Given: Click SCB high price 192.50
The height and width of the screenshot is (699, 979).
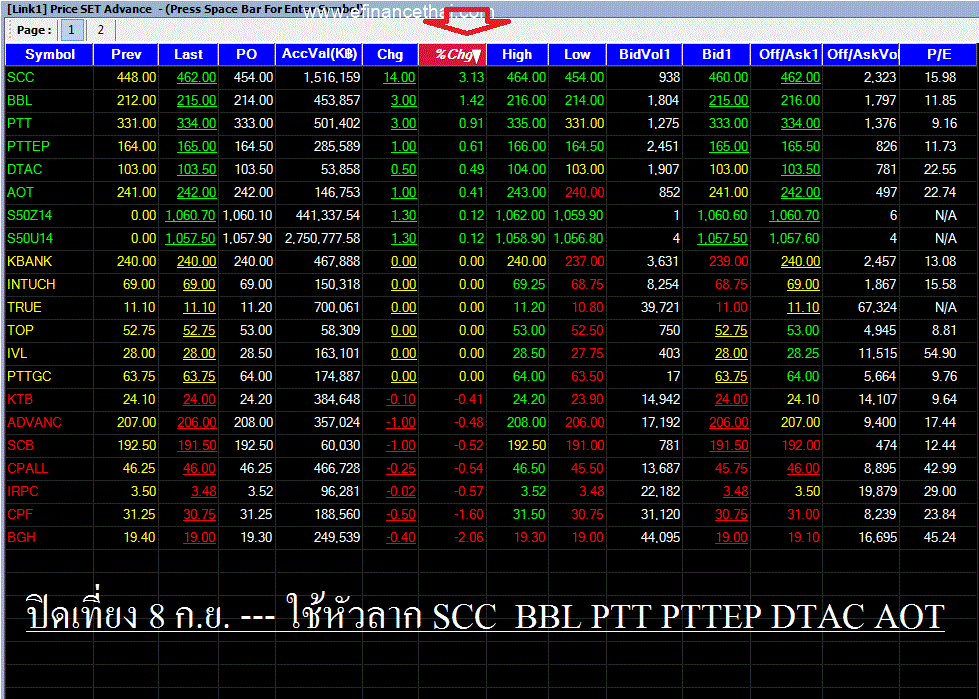Looking at the screenshot, I should (x=526, y=446).
